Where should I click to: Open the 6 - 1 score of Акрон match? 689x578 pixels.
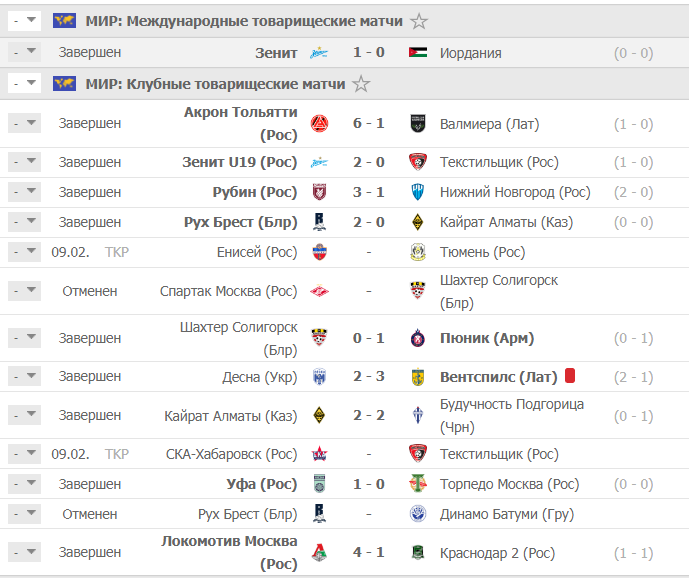(369, 123)
